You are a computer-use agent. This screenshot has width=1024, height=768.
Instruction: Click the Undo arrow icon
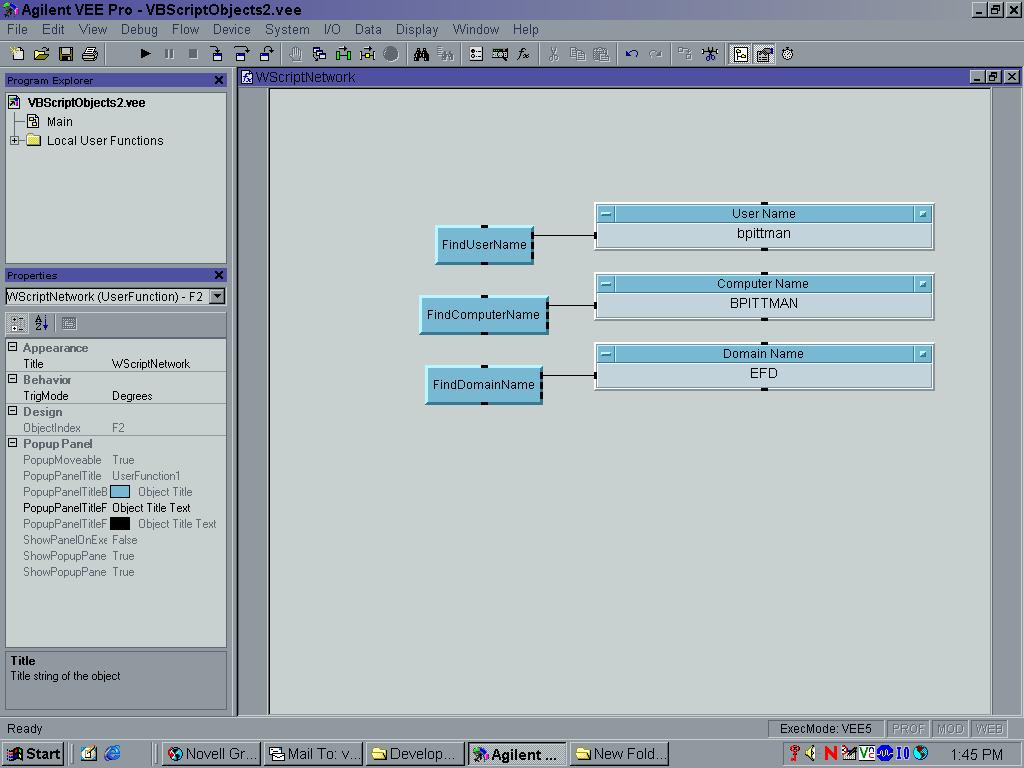[x=631, y=54]
